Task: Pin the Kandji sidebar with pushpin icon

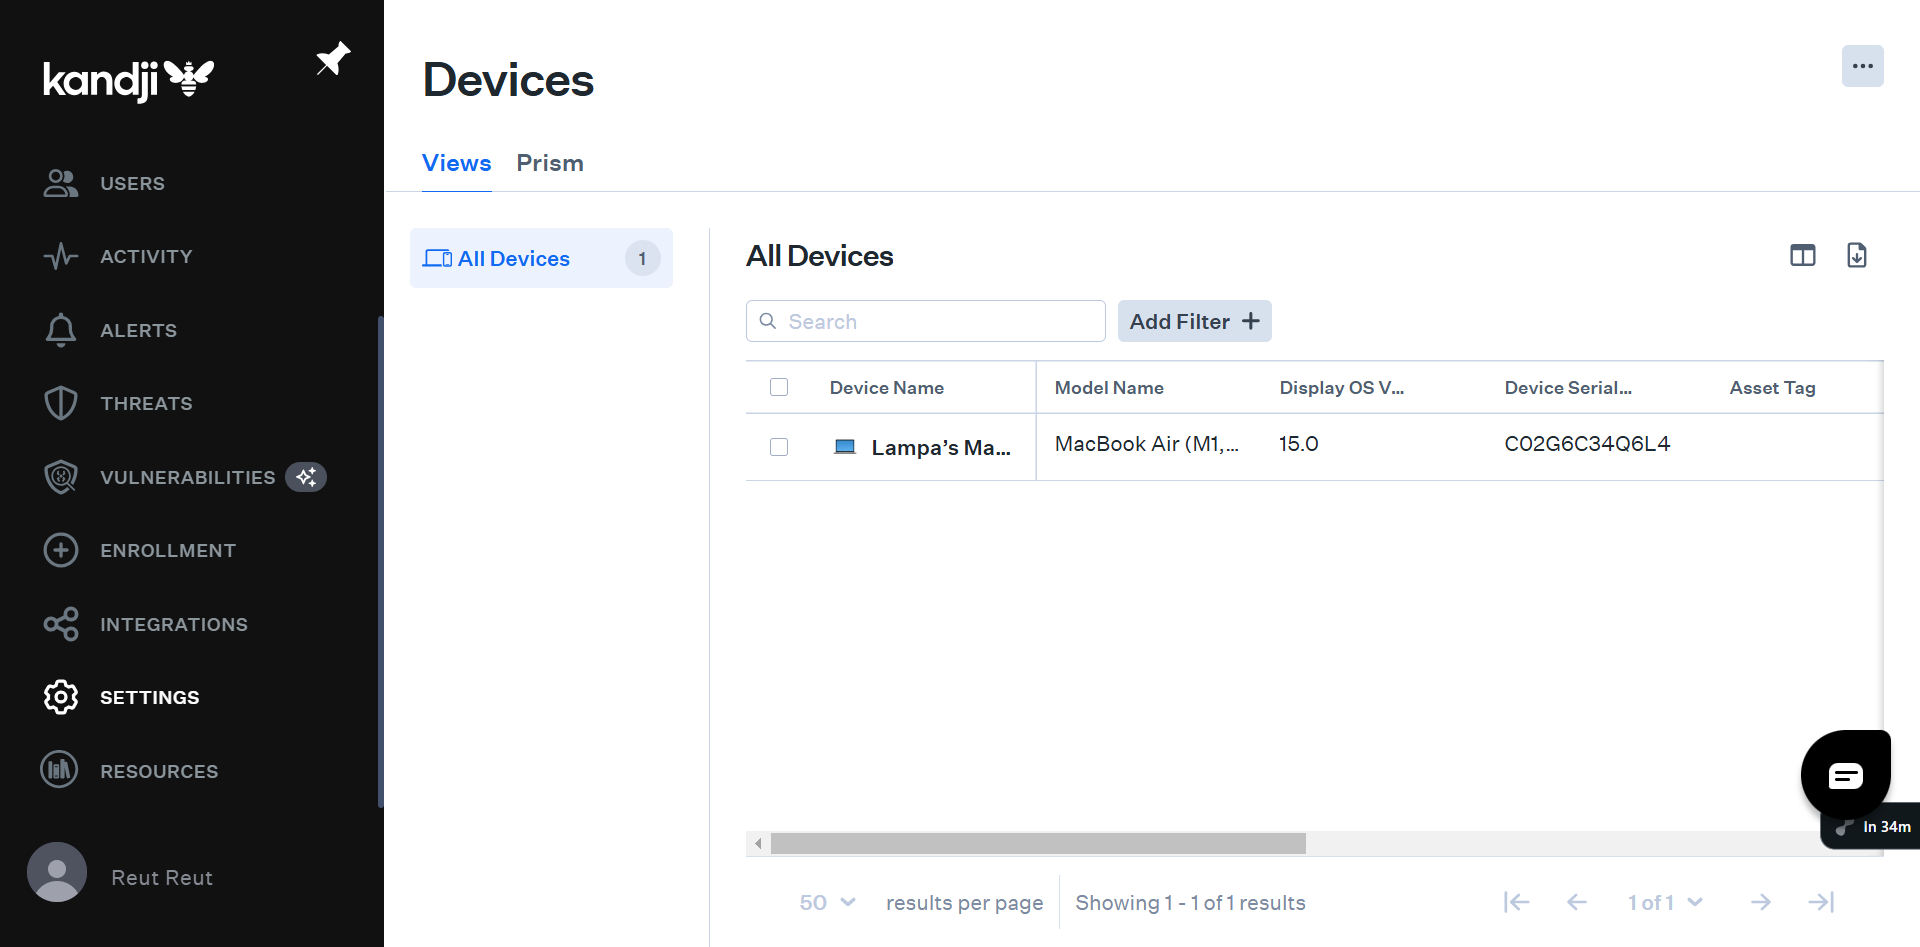Action: pos(333,60)
